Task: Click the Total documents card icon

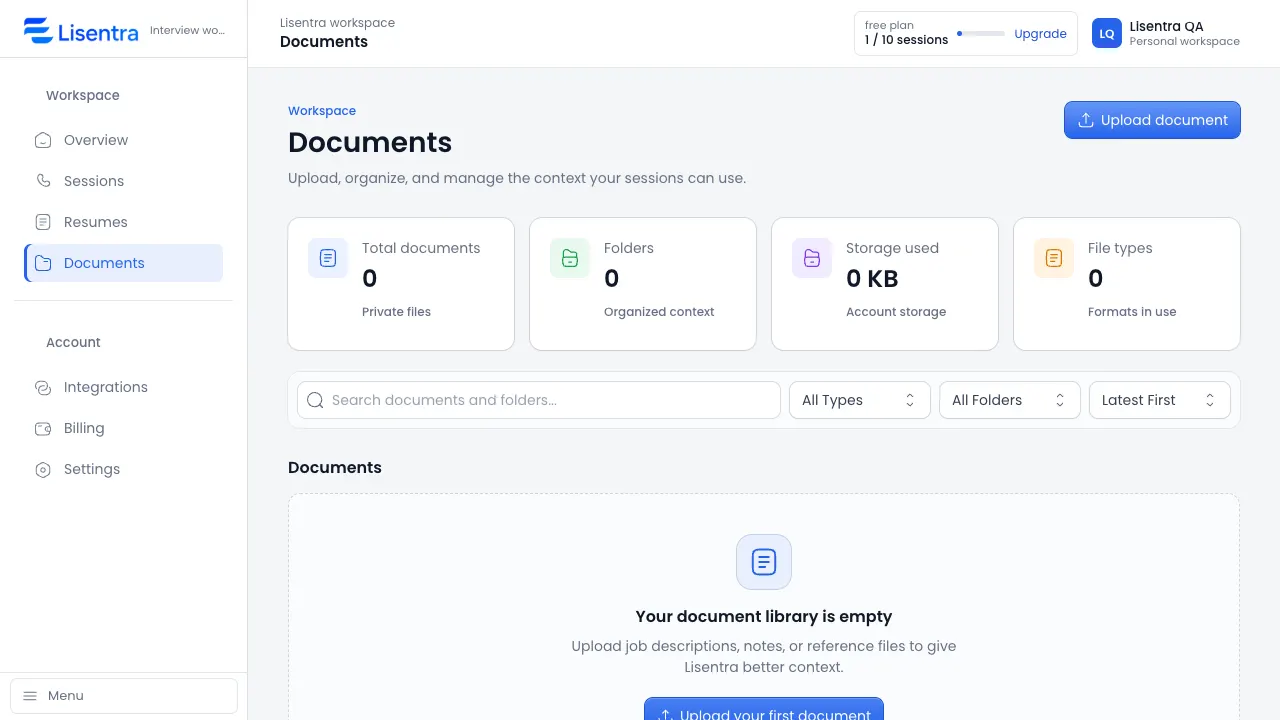Action: pos(328,258)
